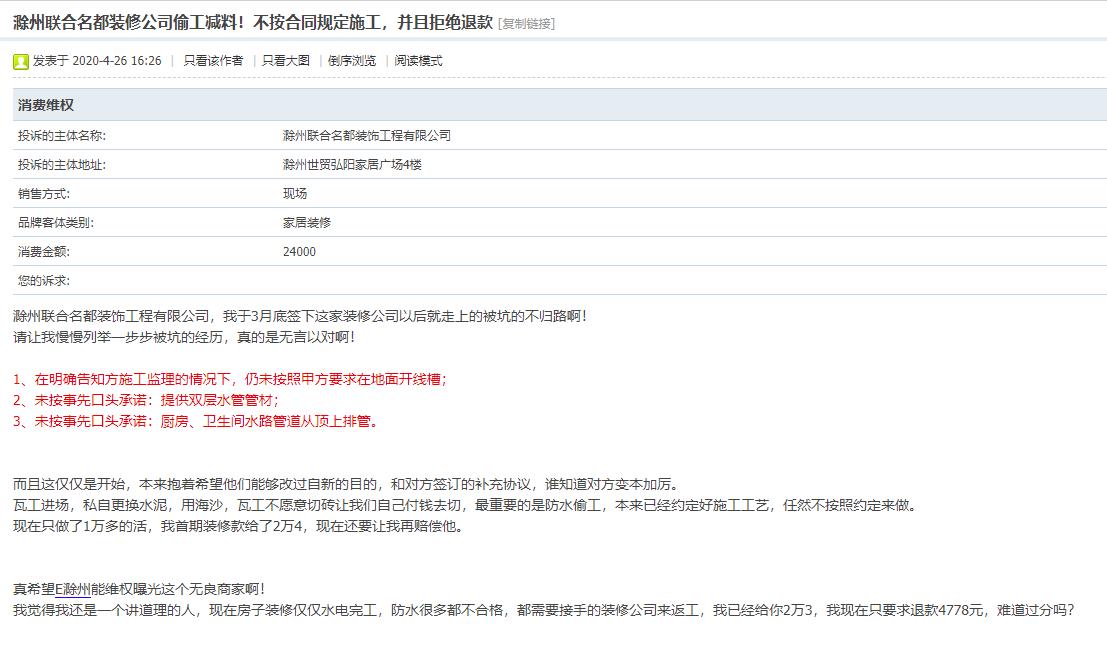Click the 家居装修 category value
Screen dimensions: 1107x649
point(307,222)
